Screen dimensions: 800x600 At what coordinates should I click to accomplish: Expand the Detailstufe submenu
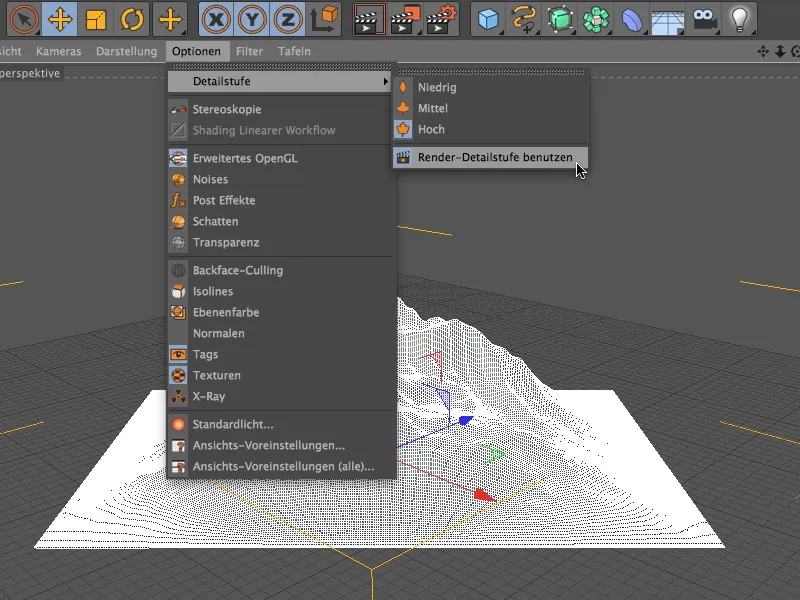280,81
